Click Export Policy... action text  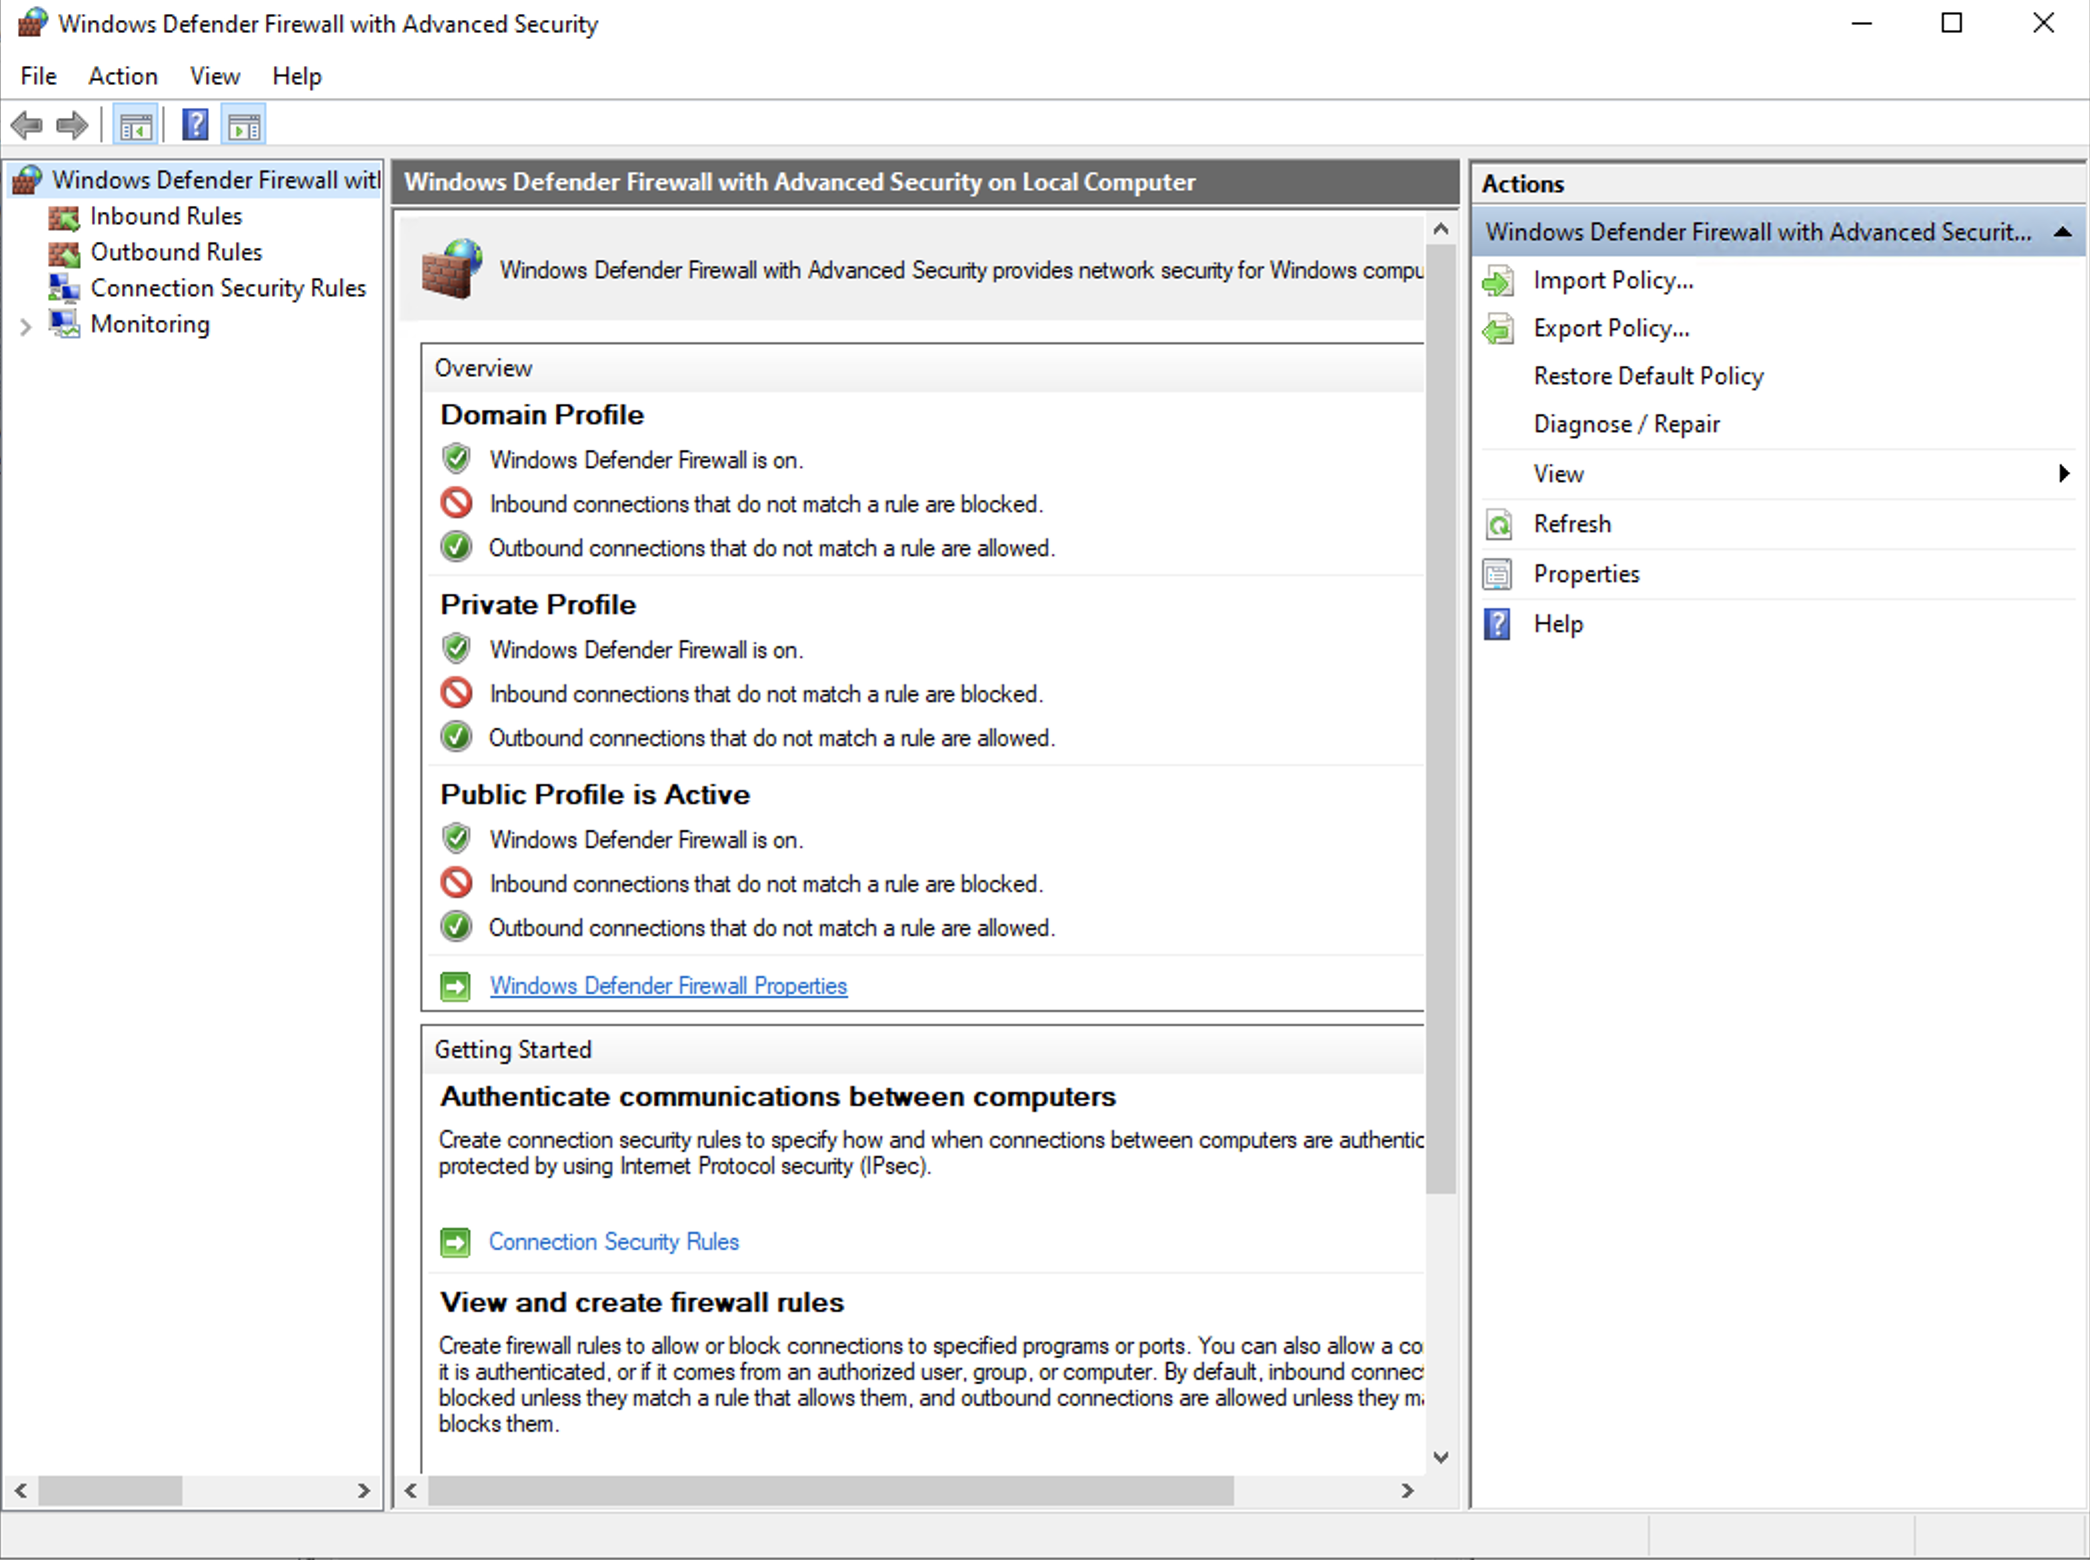point(1611,329)
